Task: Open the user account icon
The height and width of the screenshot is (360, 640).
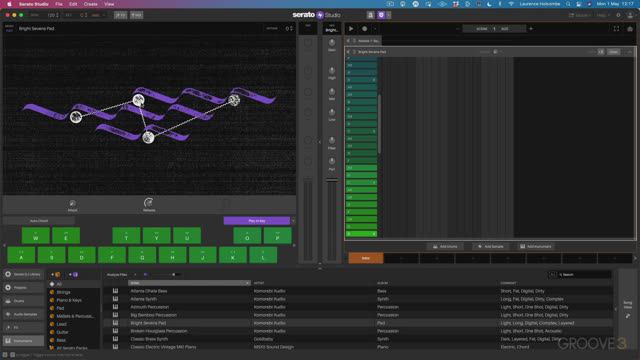Action: [x=630, y=15]
